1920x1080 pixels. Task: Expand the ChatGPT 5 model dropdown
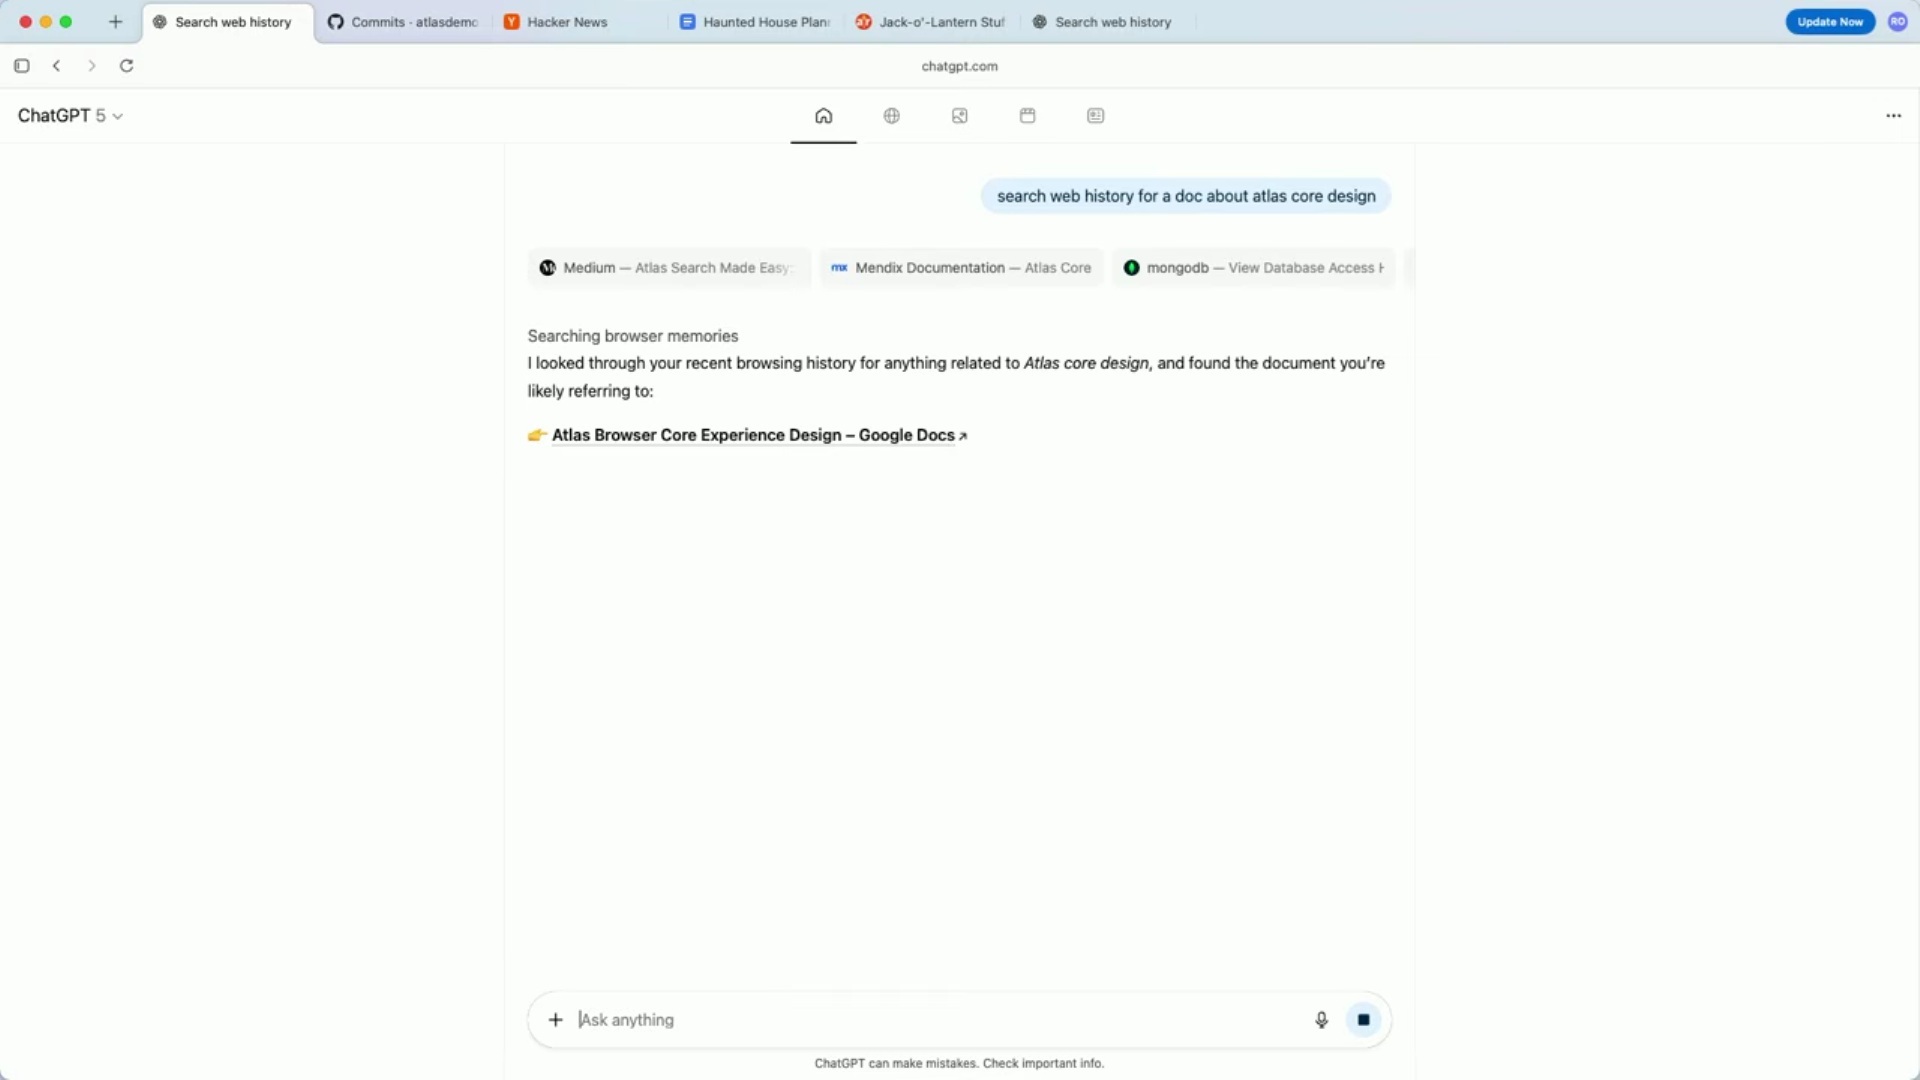pos(70,116)
